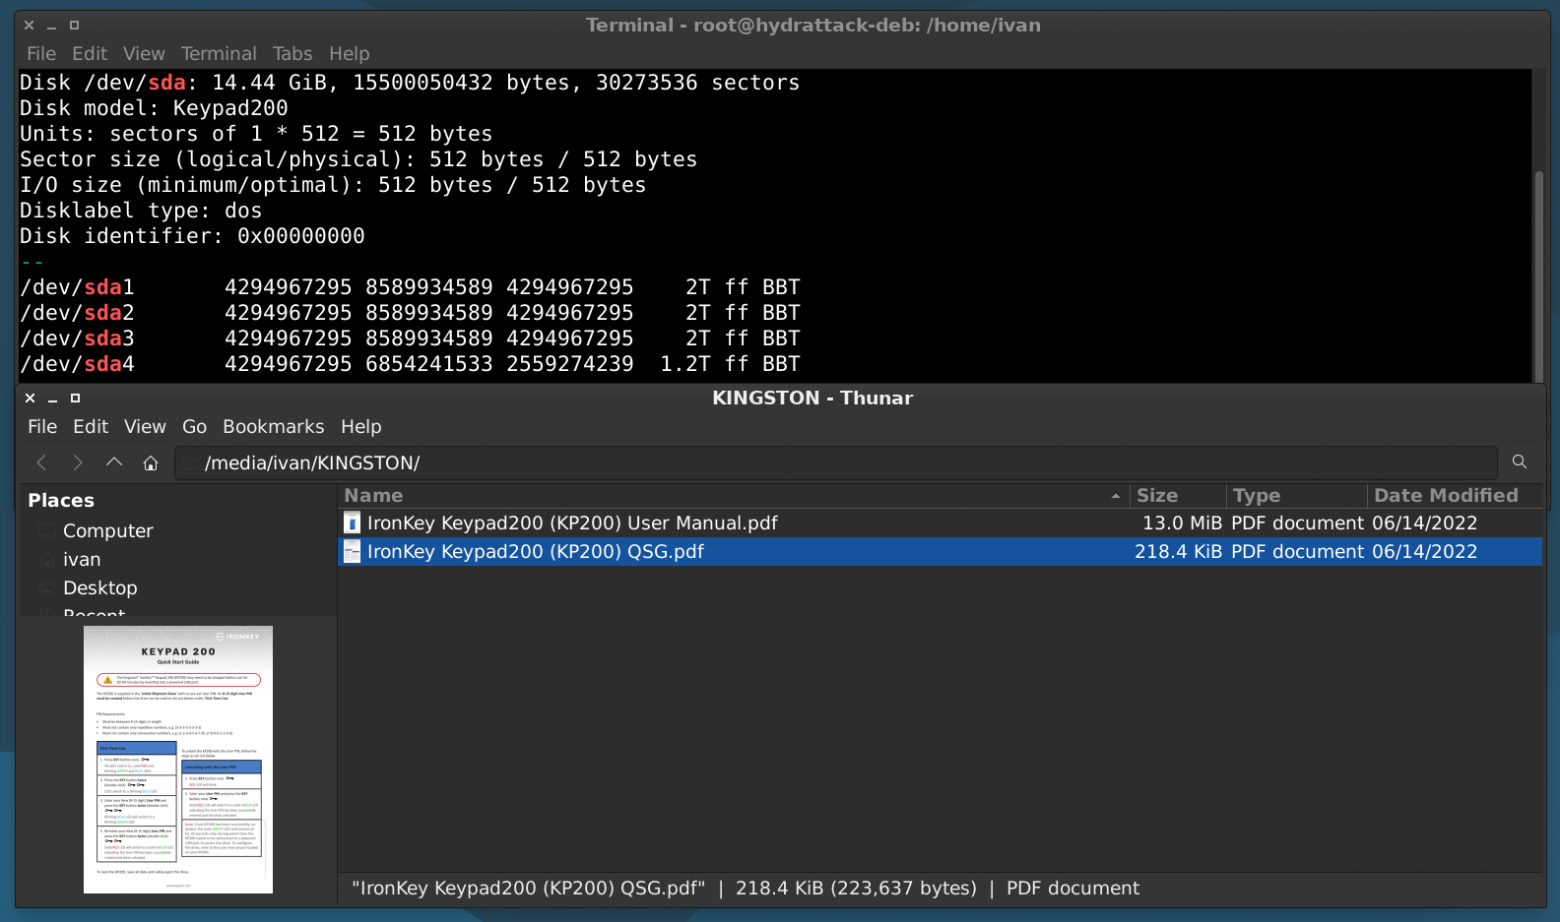Click the /media/ivan/KINGSTON/ location bar
The image size is (1560, 922).
836,463
